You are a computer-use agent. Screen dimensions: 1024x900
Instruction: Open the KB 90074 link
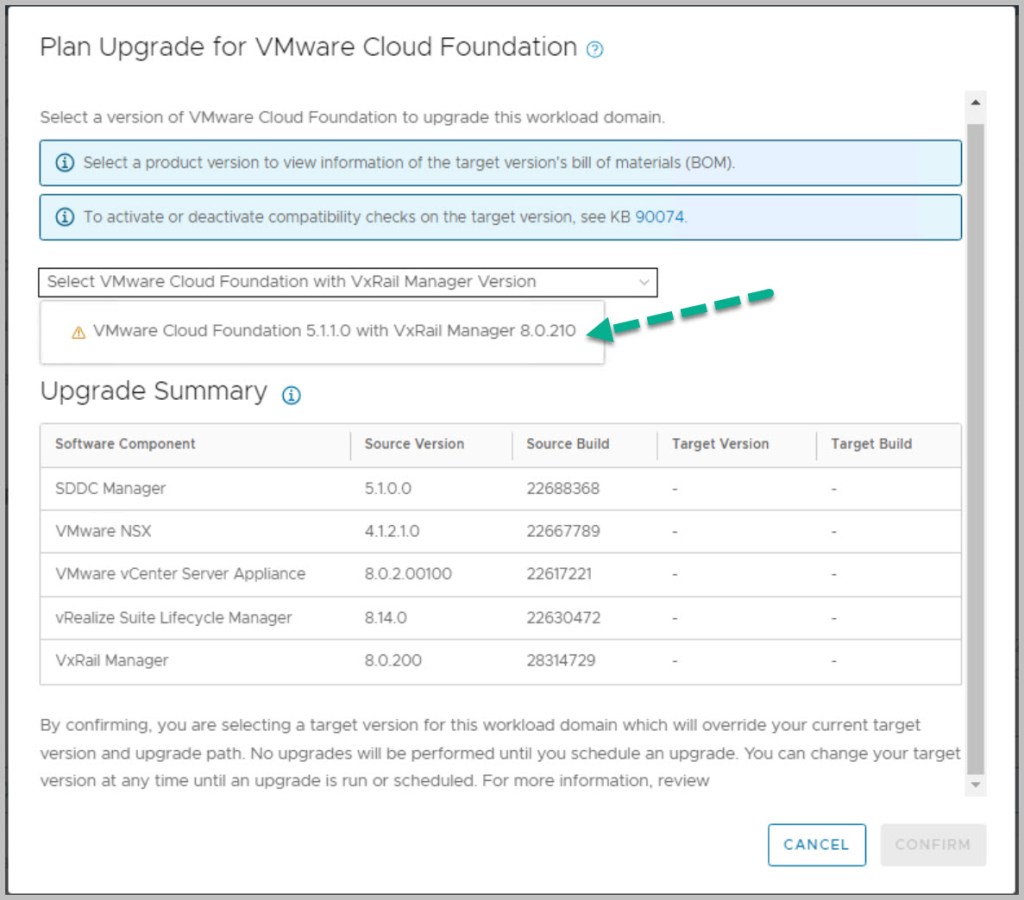pos(659,217)
